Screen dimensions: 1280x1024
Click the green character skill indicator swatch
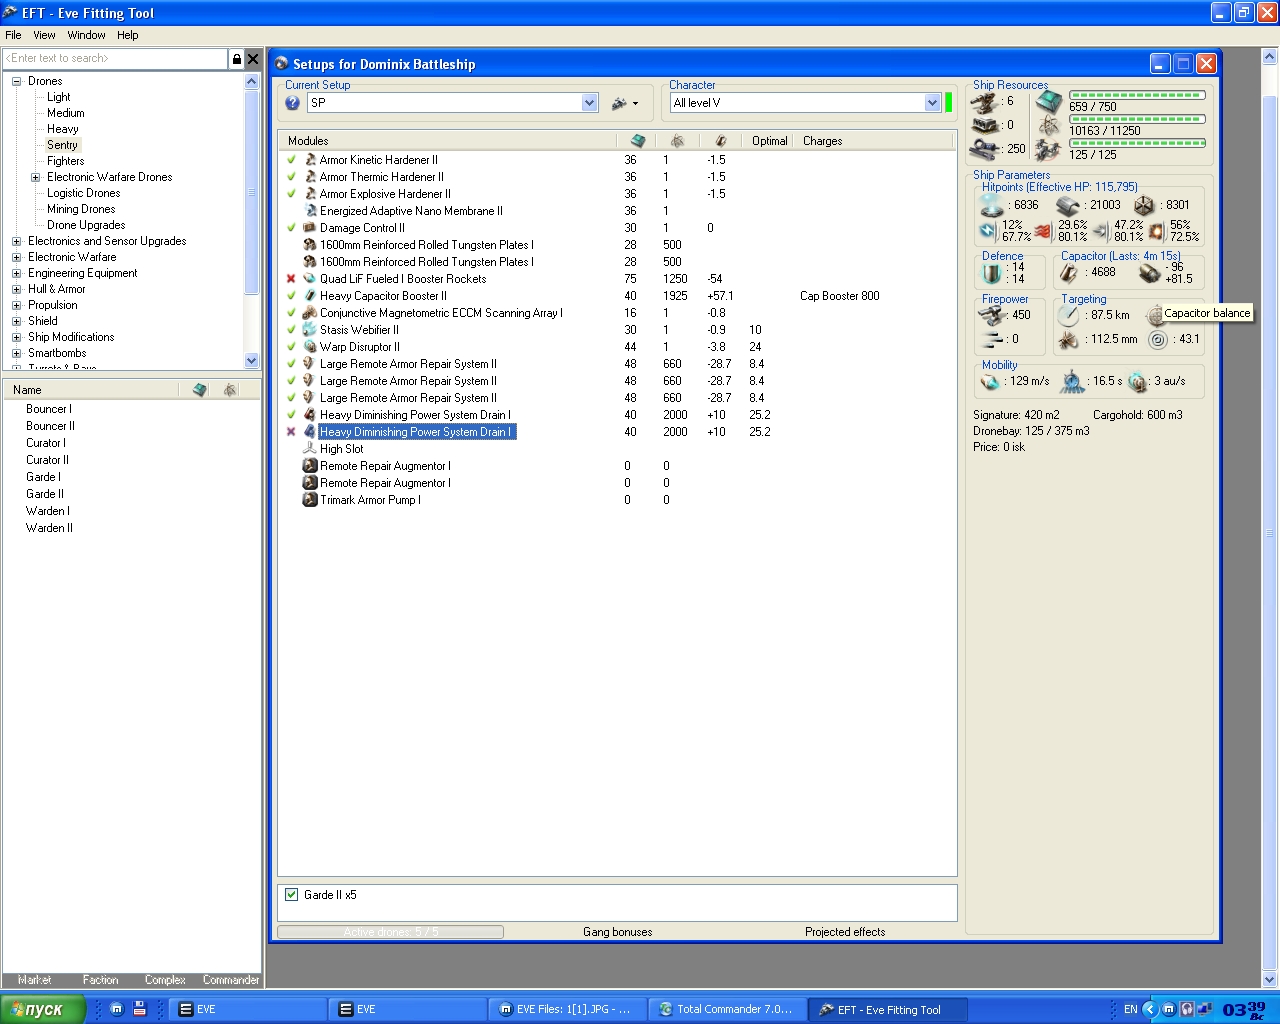click(x=949, y=103)
